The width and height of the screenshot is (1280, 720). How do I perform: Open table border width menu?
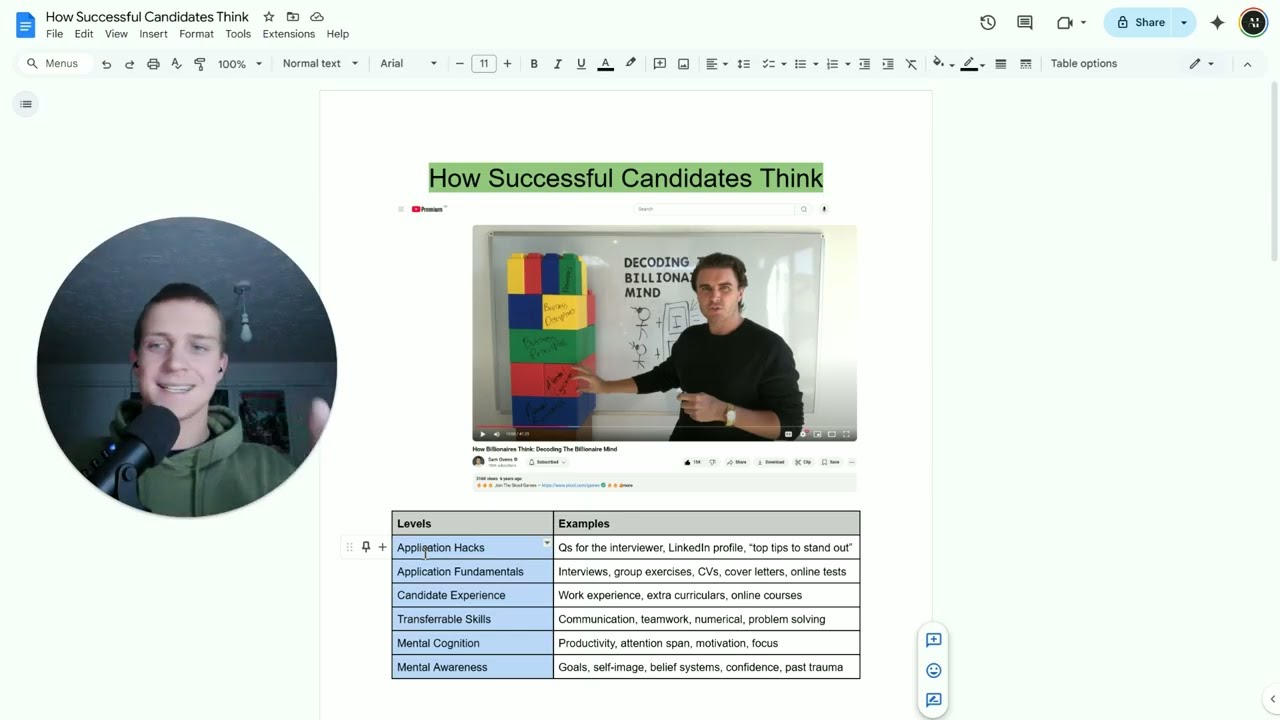pyautogui.click(x=1000, y=64)
